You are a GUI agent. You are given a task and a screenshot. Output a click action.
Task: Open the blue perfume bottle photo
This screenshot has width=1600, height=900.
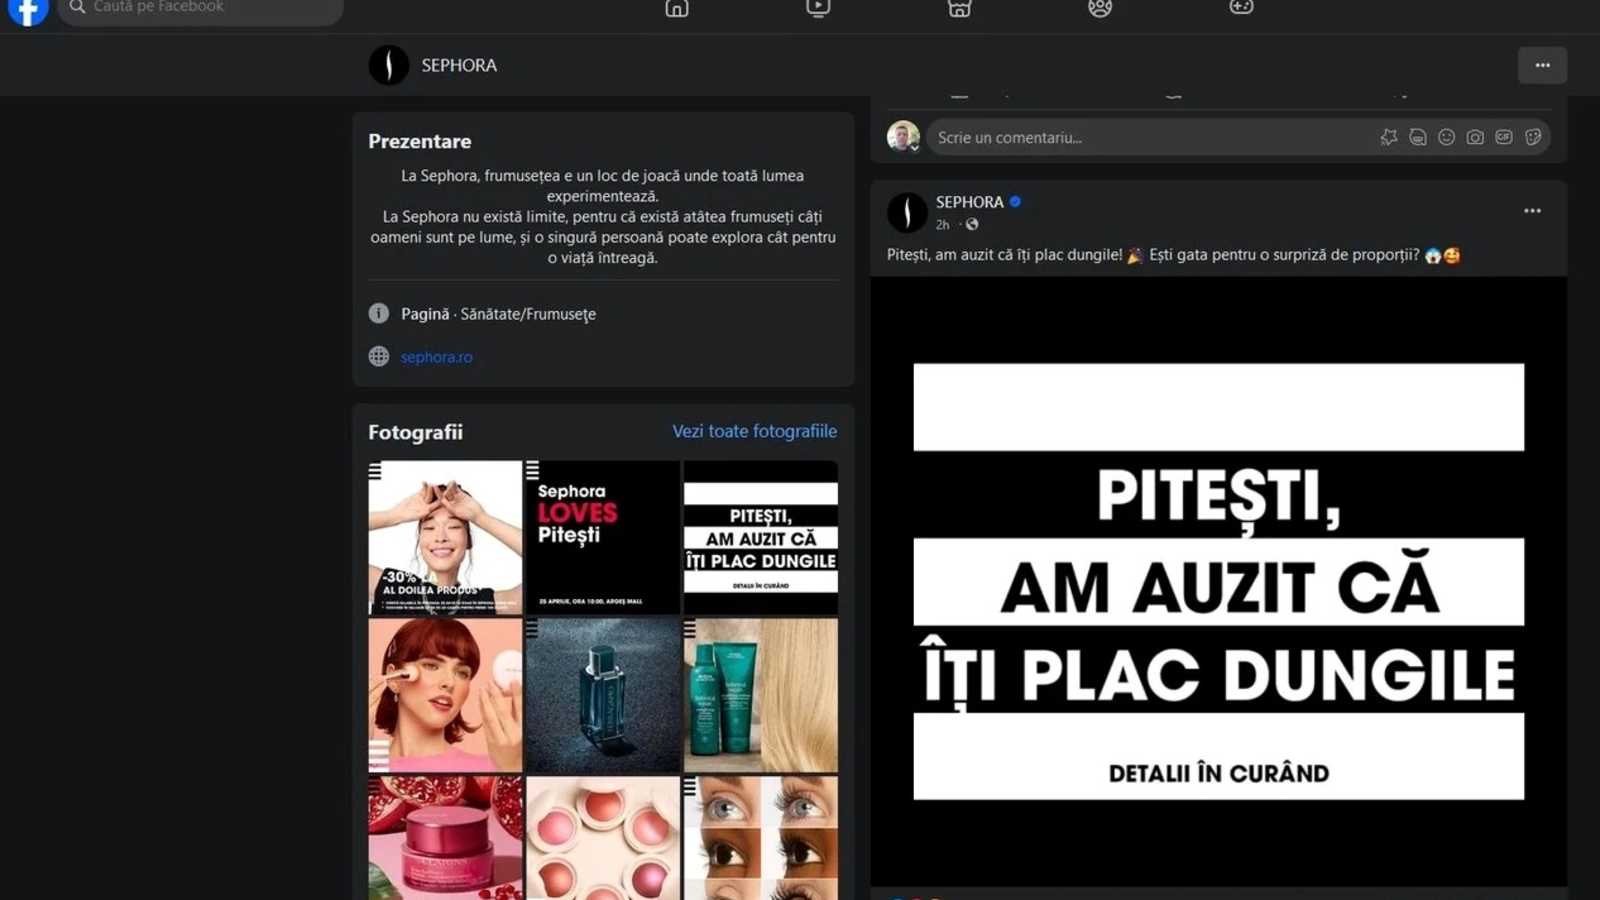click(x=602, y=695)
